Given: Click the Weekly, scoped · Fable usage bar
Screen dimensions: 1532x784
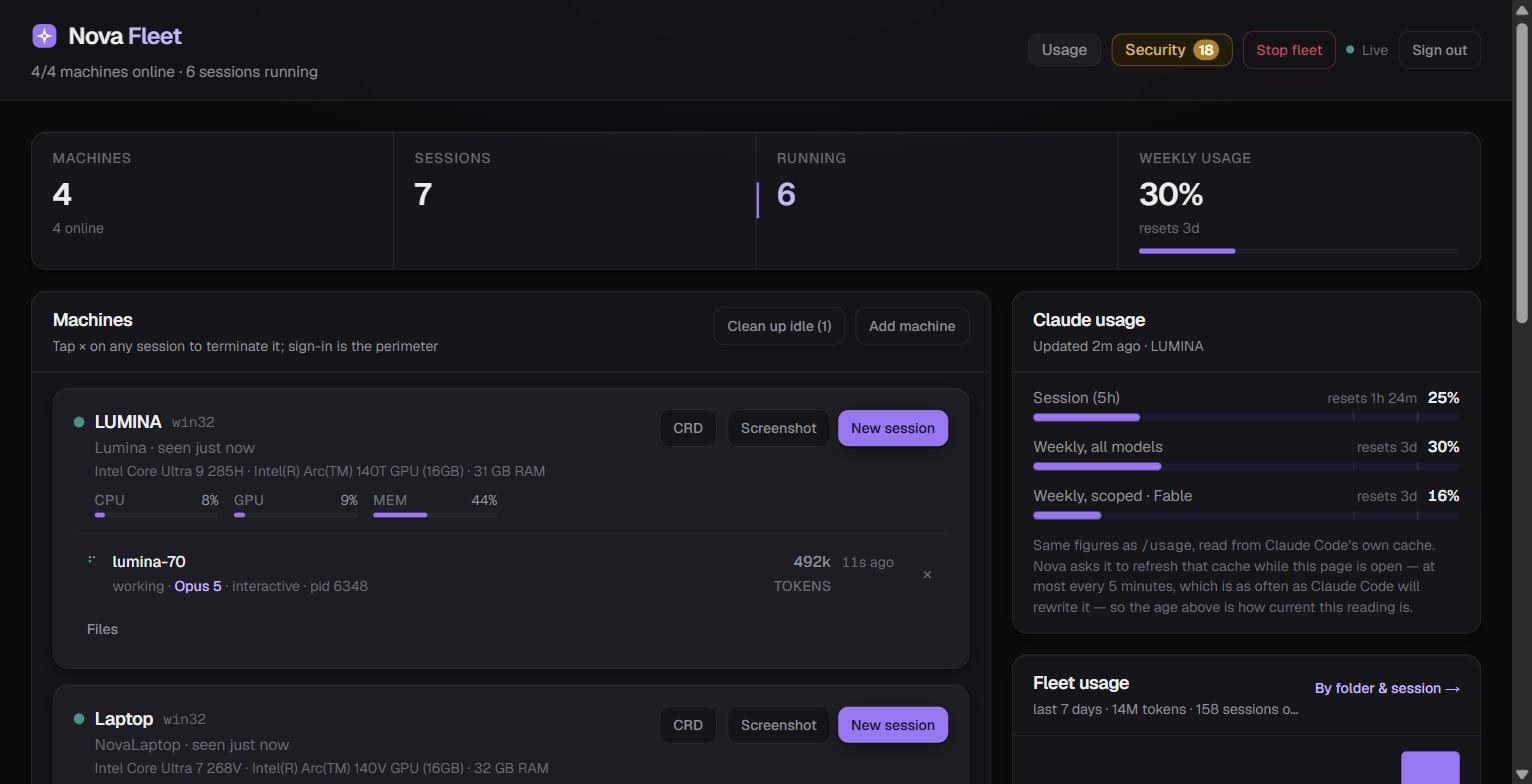Looking at the screenshot, I should [x=1246, y=515].
